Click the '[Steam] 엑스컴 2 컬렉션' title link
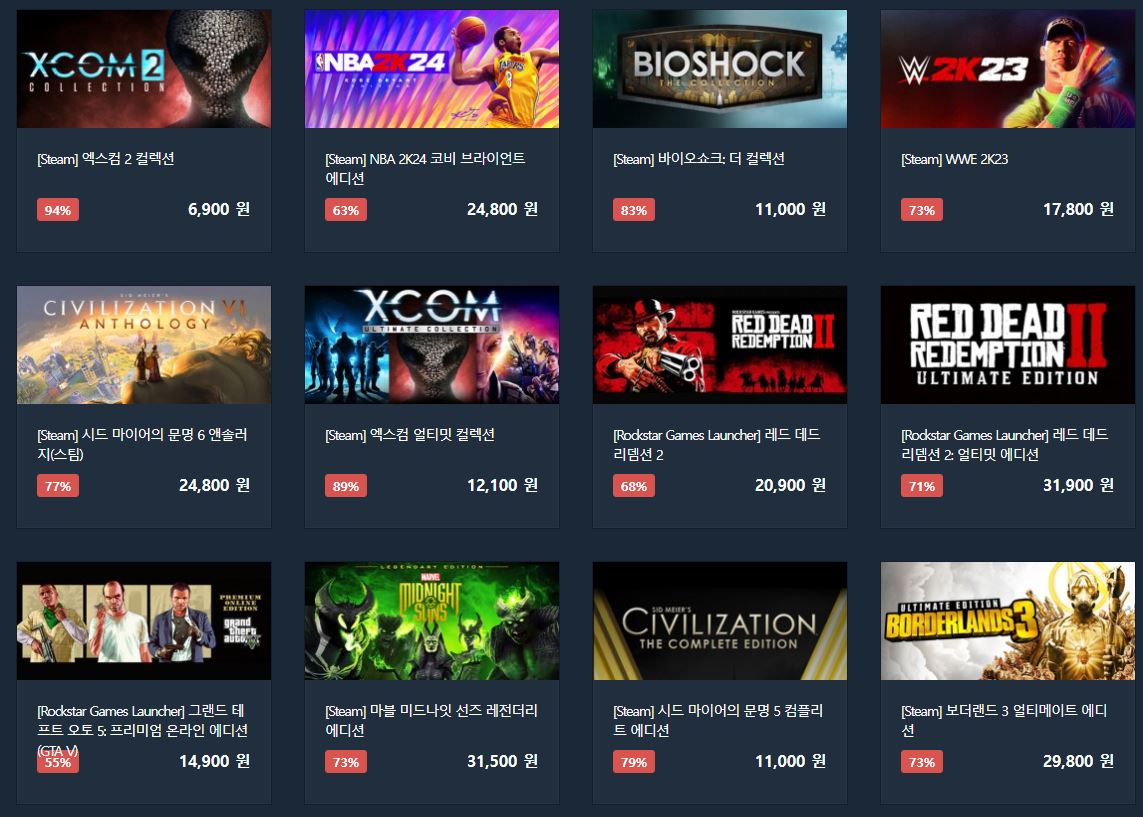This screenshot has height=817, width=1143. [x=106, y=159]
